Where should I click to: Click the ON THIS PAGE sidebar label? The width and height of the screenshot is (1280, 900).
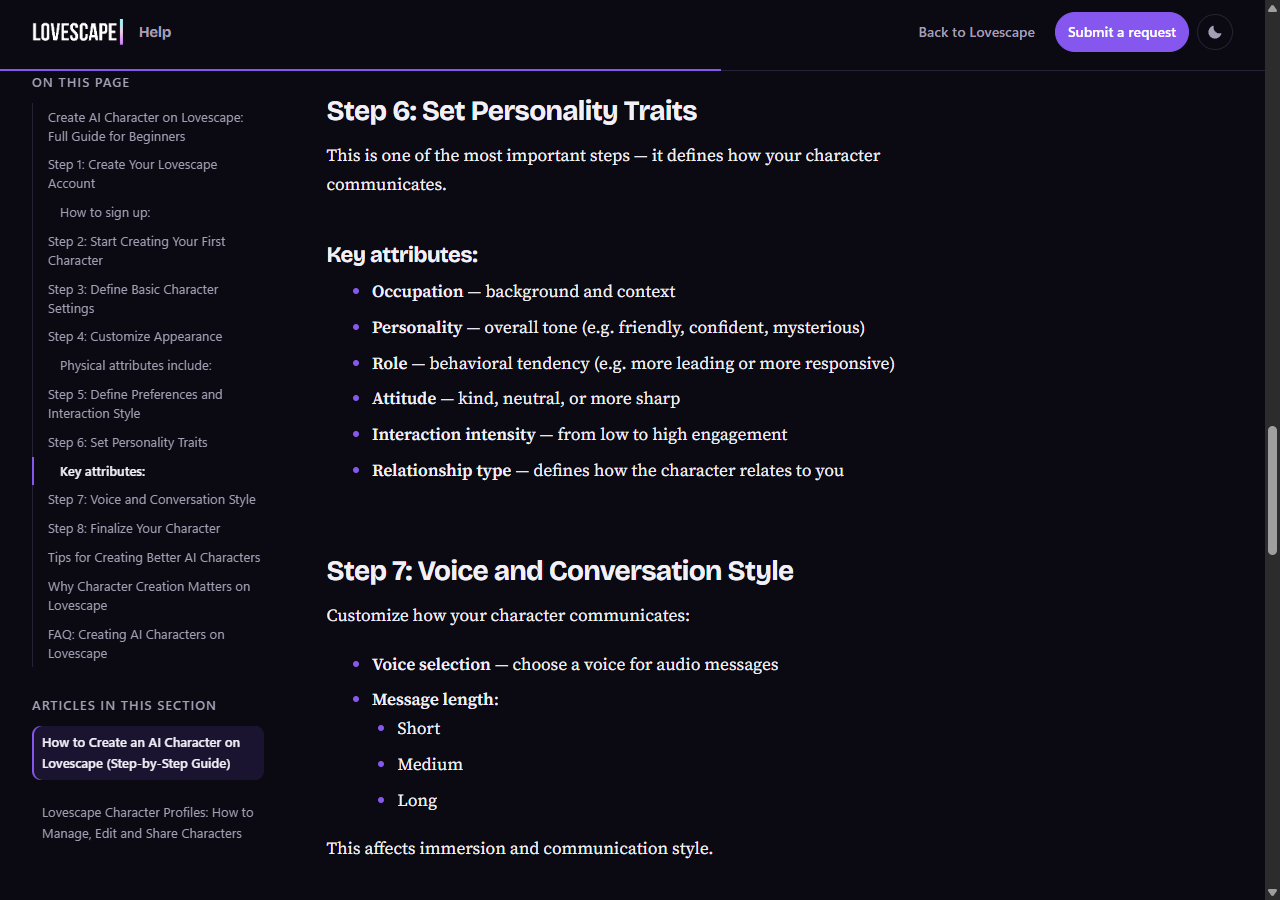click(81, 83)
